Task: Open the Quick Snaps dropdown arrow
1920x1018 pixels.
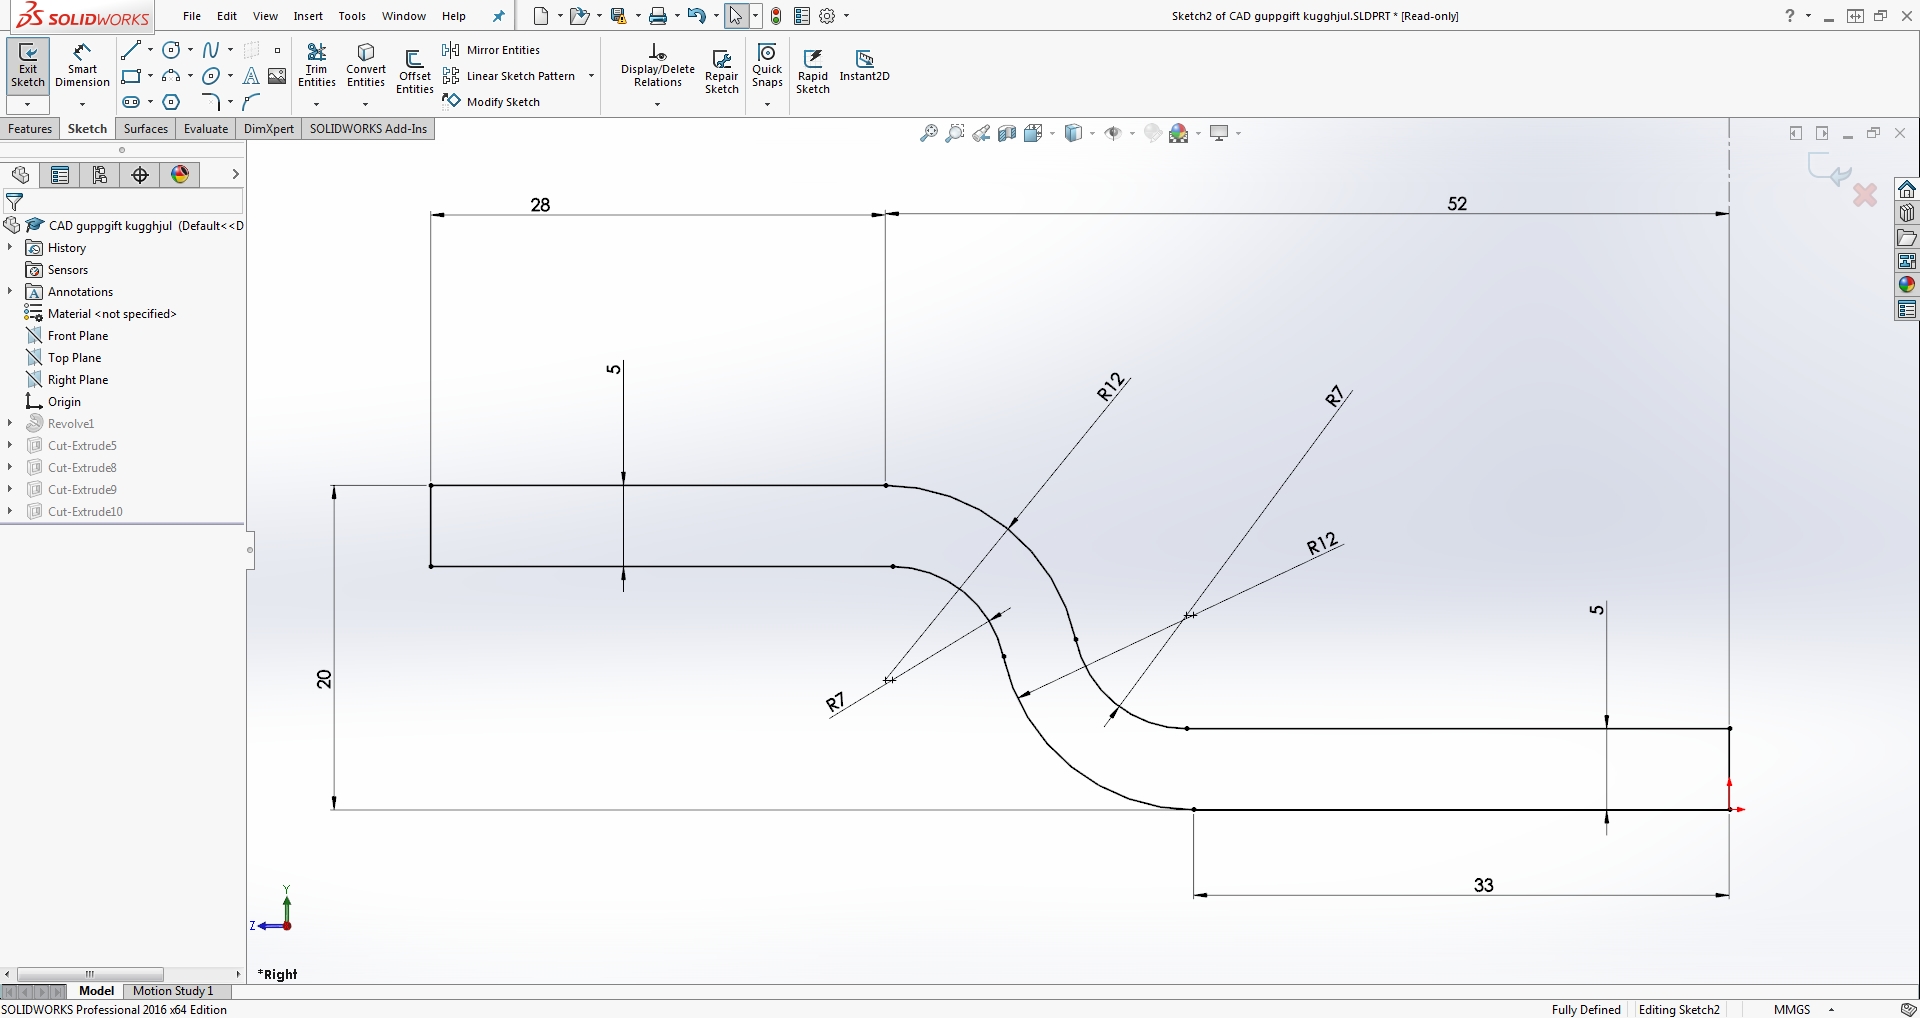Action: pyautogui.click(x=767, y=104)
